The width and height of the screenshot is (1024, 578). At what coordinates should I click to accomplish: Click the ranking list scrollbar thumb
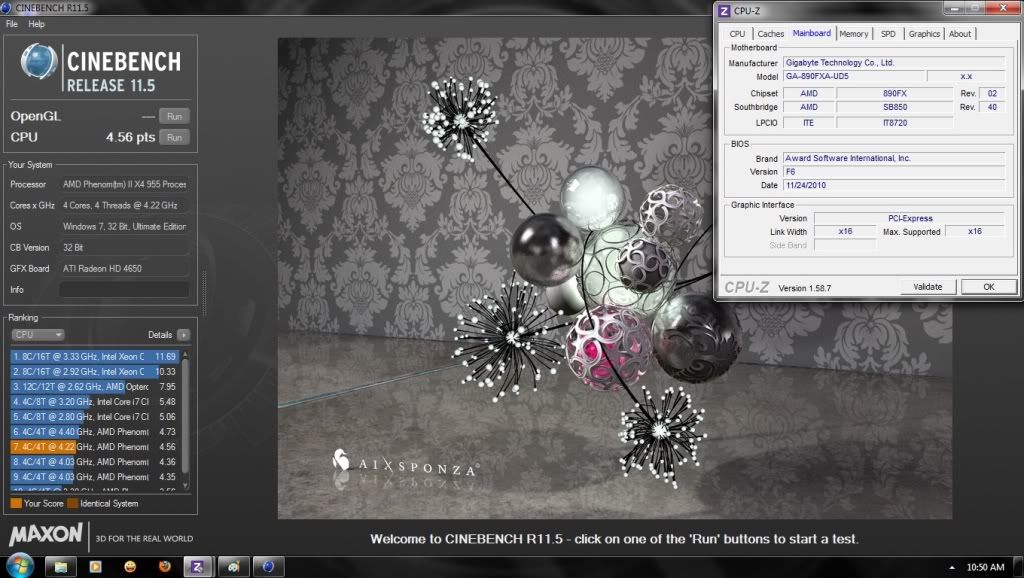click(185, 415)
